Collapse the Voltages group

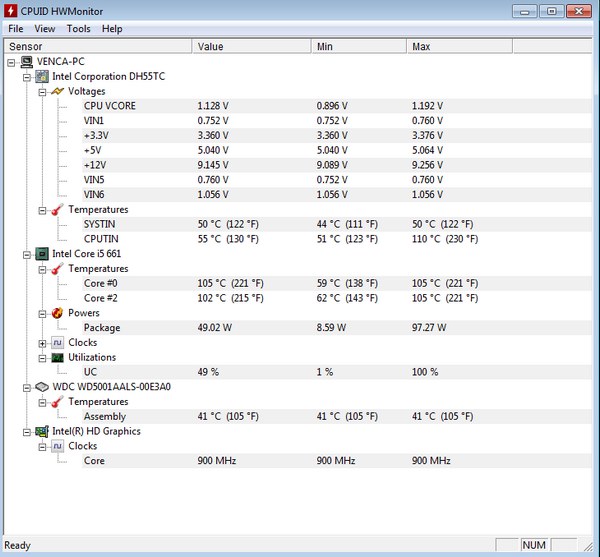[x=42, y=92]
